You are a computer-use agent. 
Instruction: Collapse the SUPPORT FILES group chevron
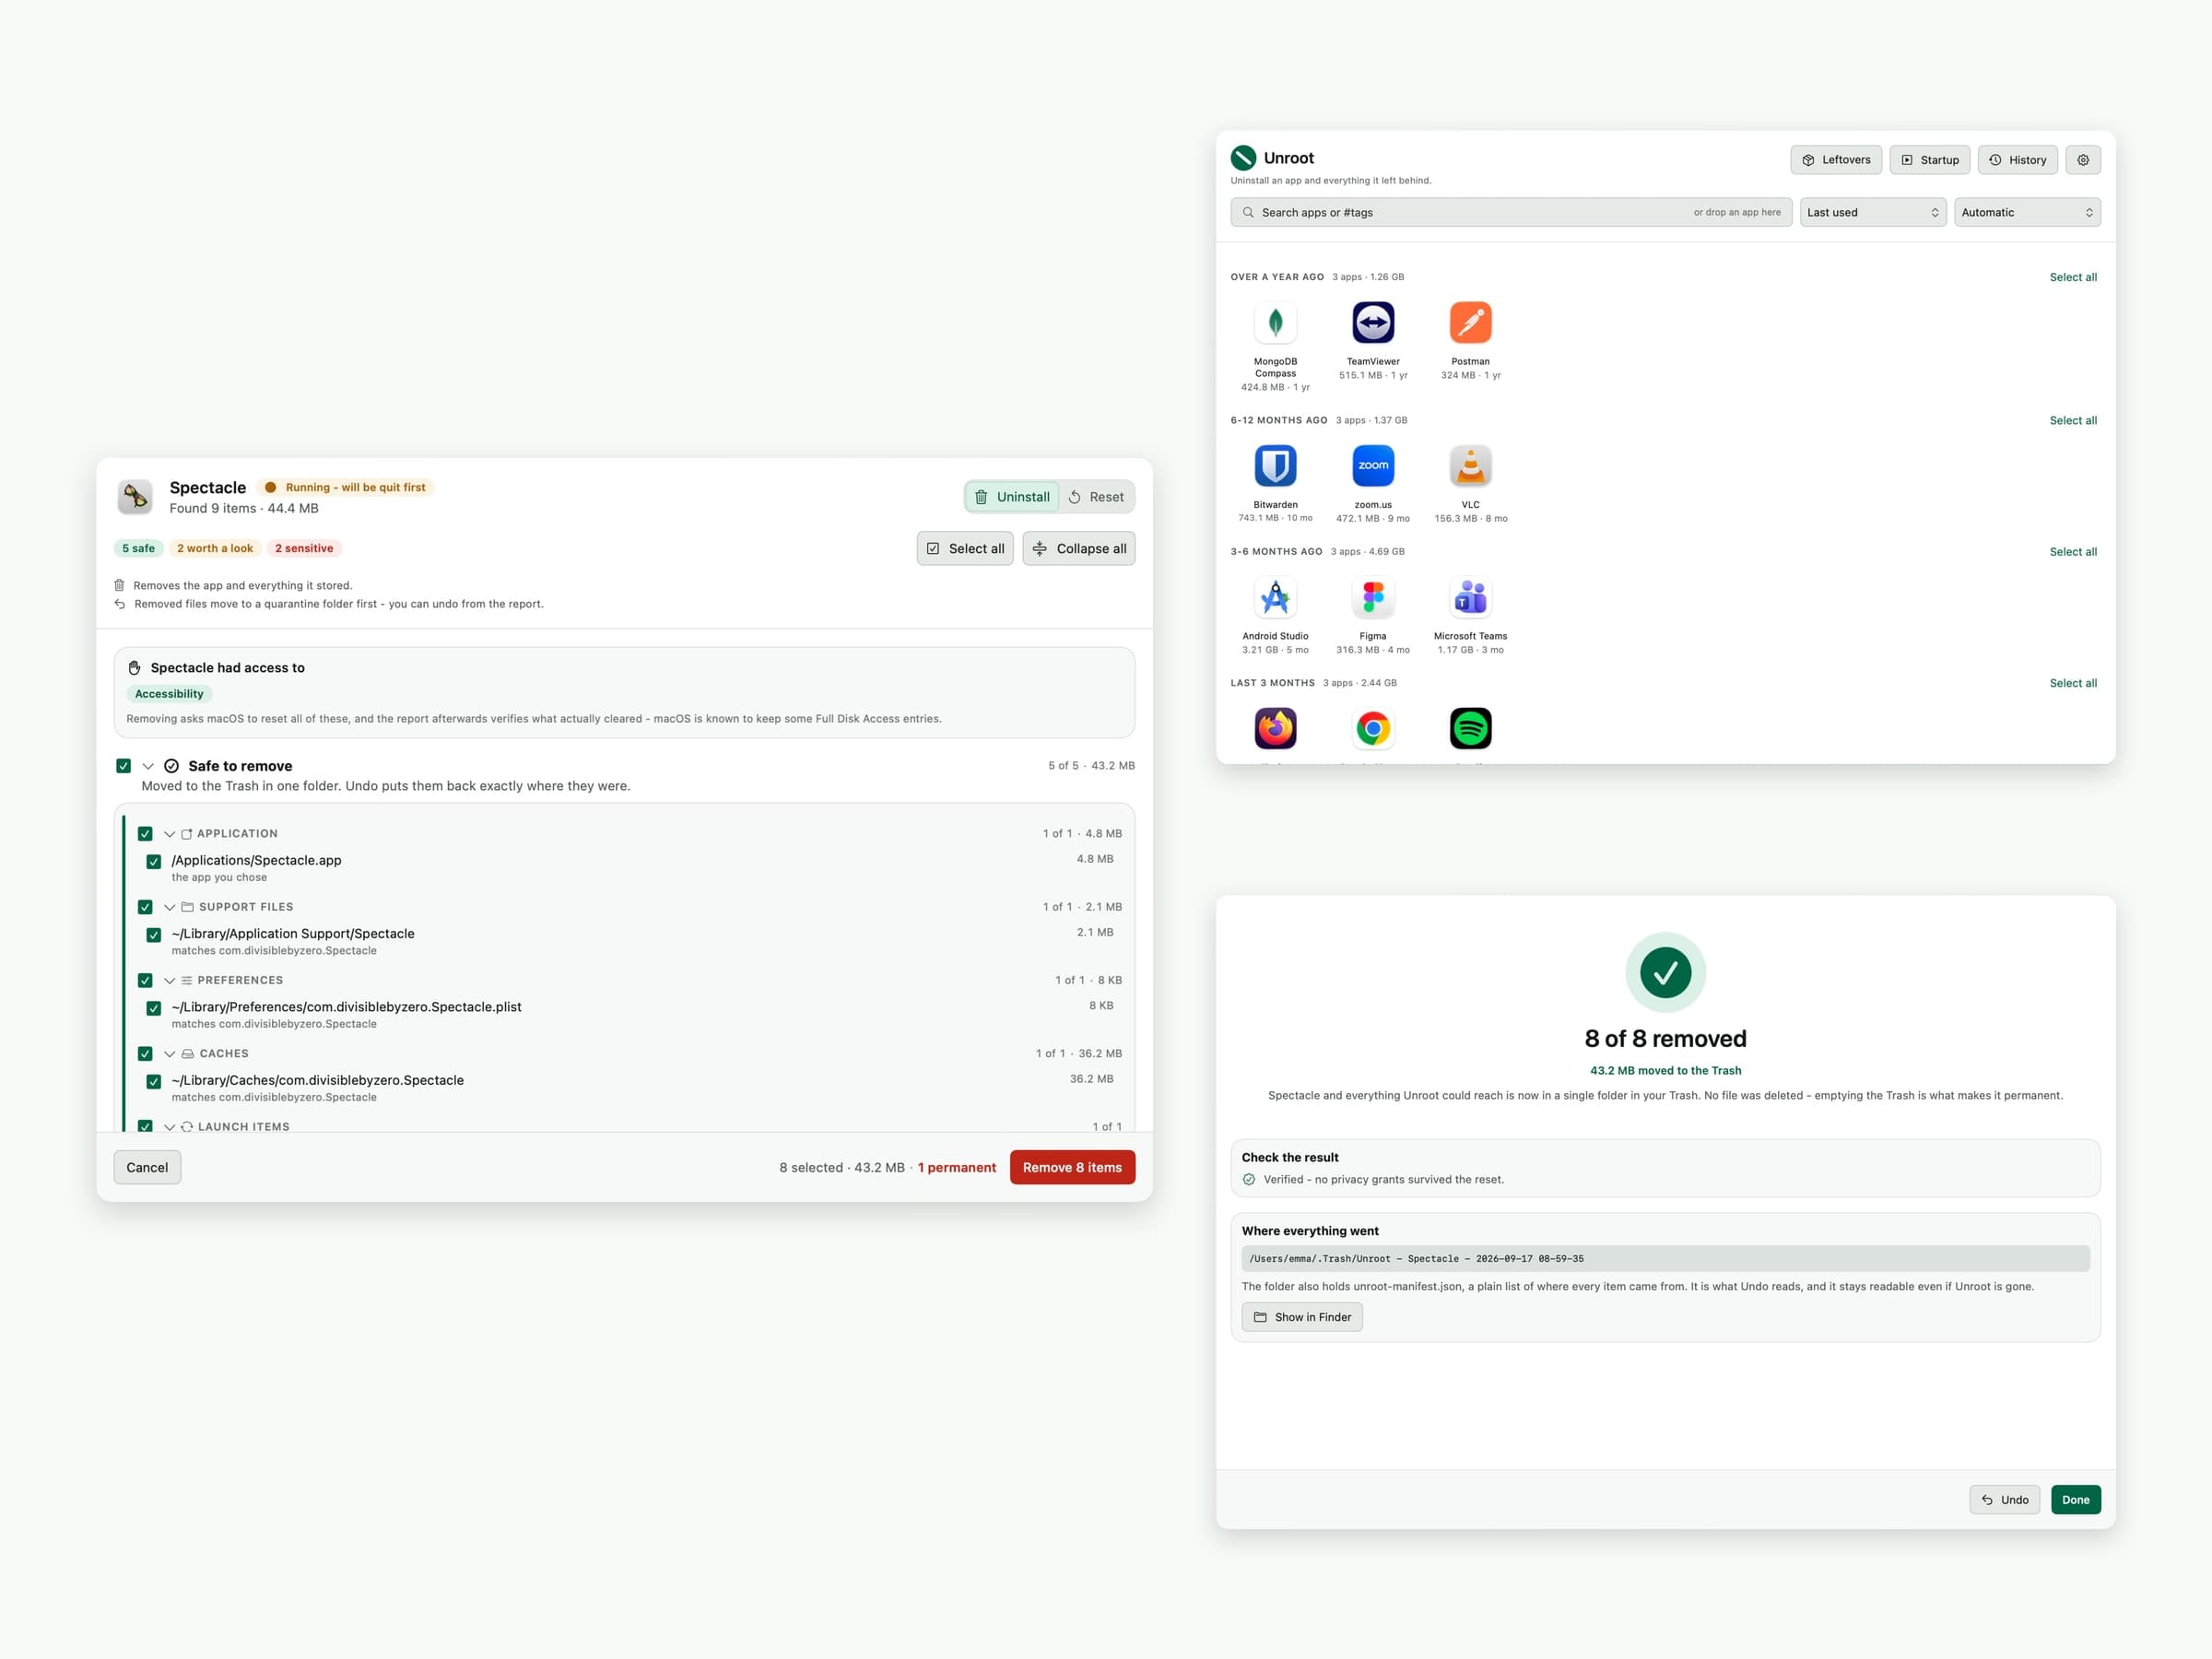[x=169, y=907]
